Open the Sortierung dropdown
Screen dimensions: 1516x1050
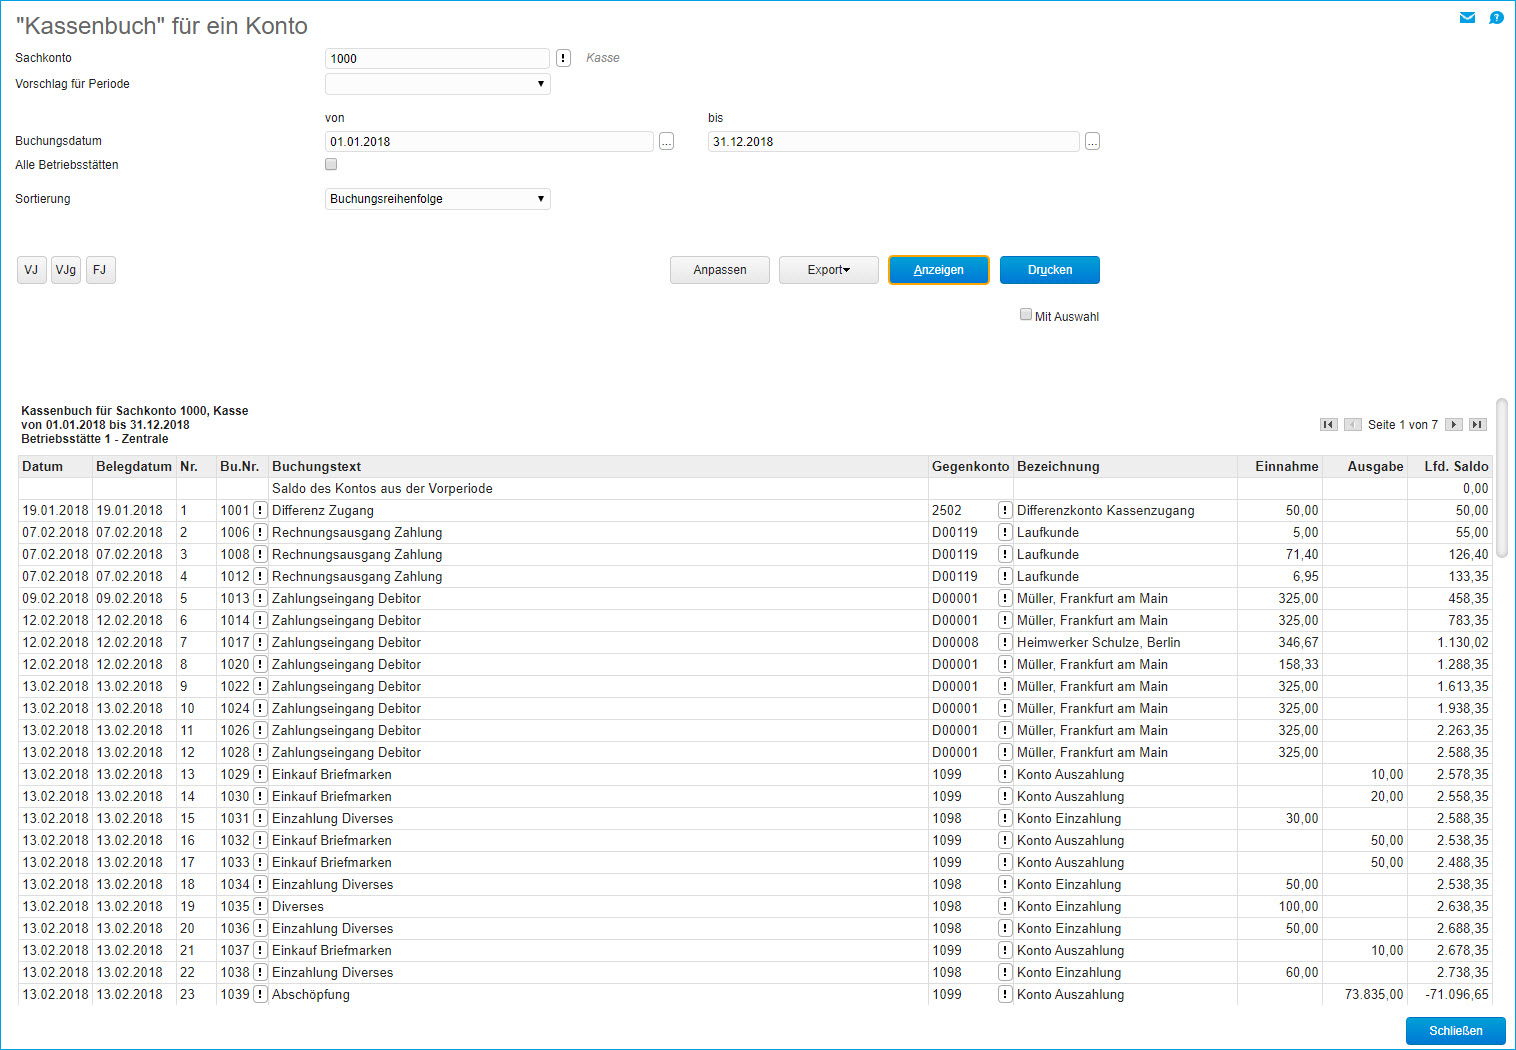click(438, 199)
